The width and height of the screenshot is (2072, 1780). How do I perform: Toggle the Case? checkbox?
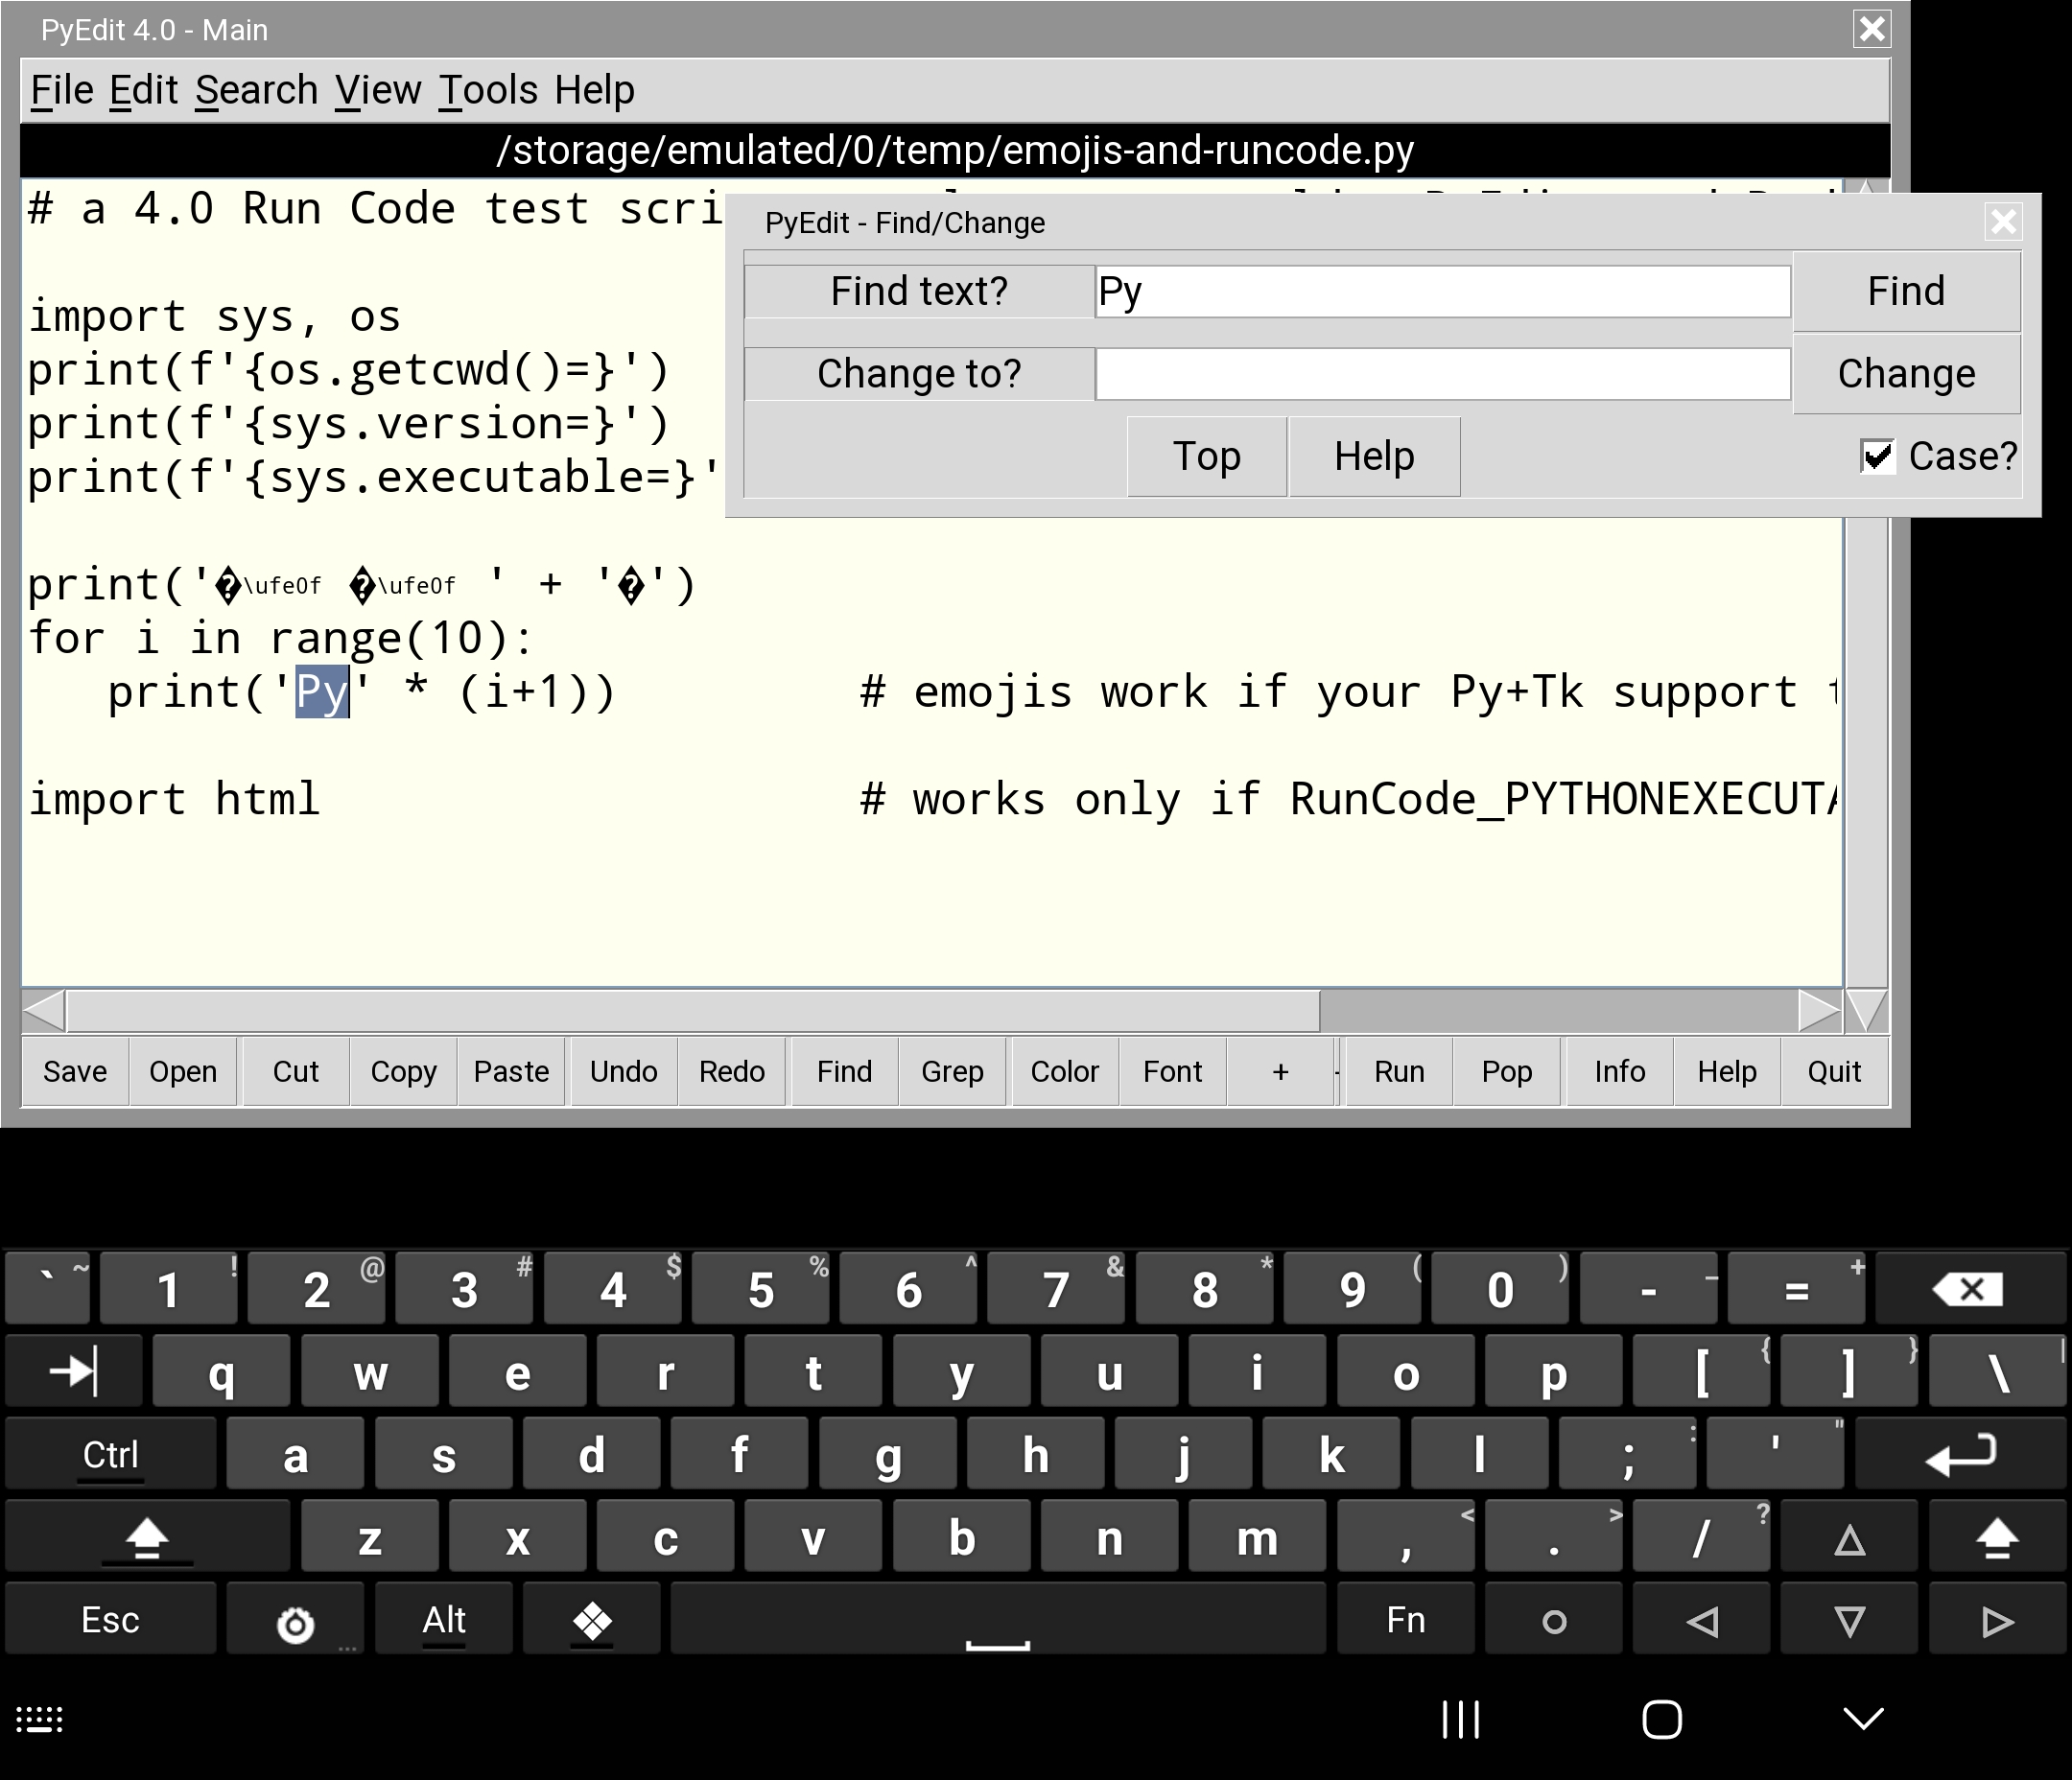coord(1877,456)
